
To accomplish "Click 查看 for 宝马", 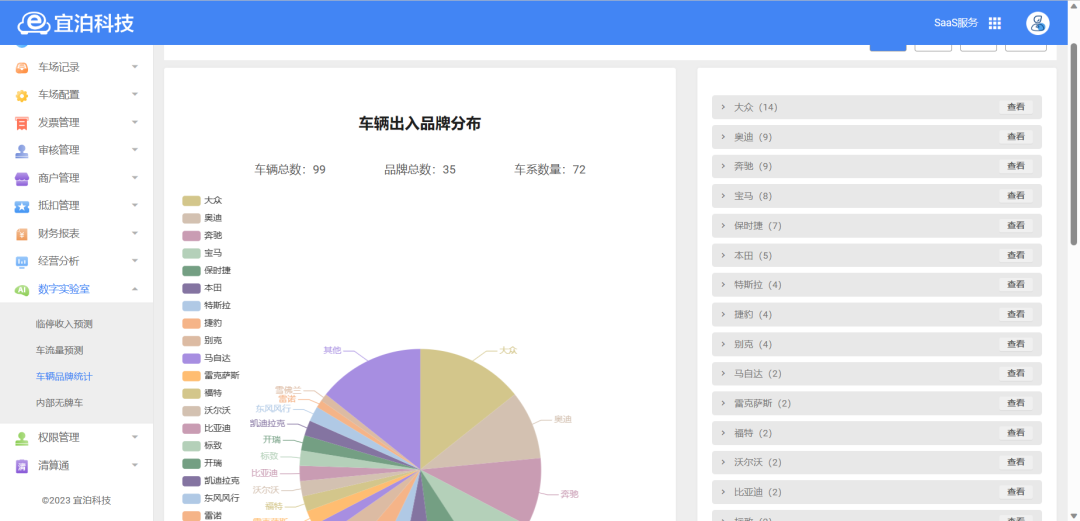I will pos(1016,196).
